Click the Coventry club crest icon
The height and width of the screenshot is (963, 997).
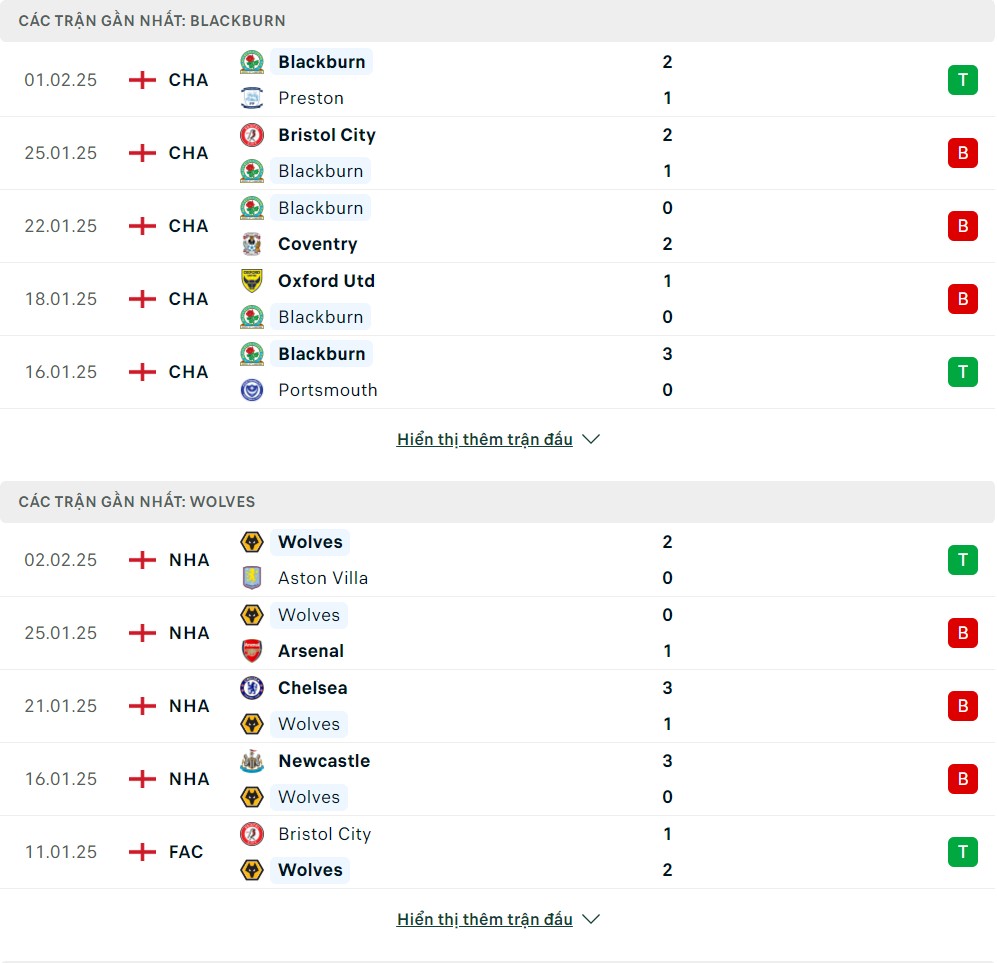[x=252, y=244]
